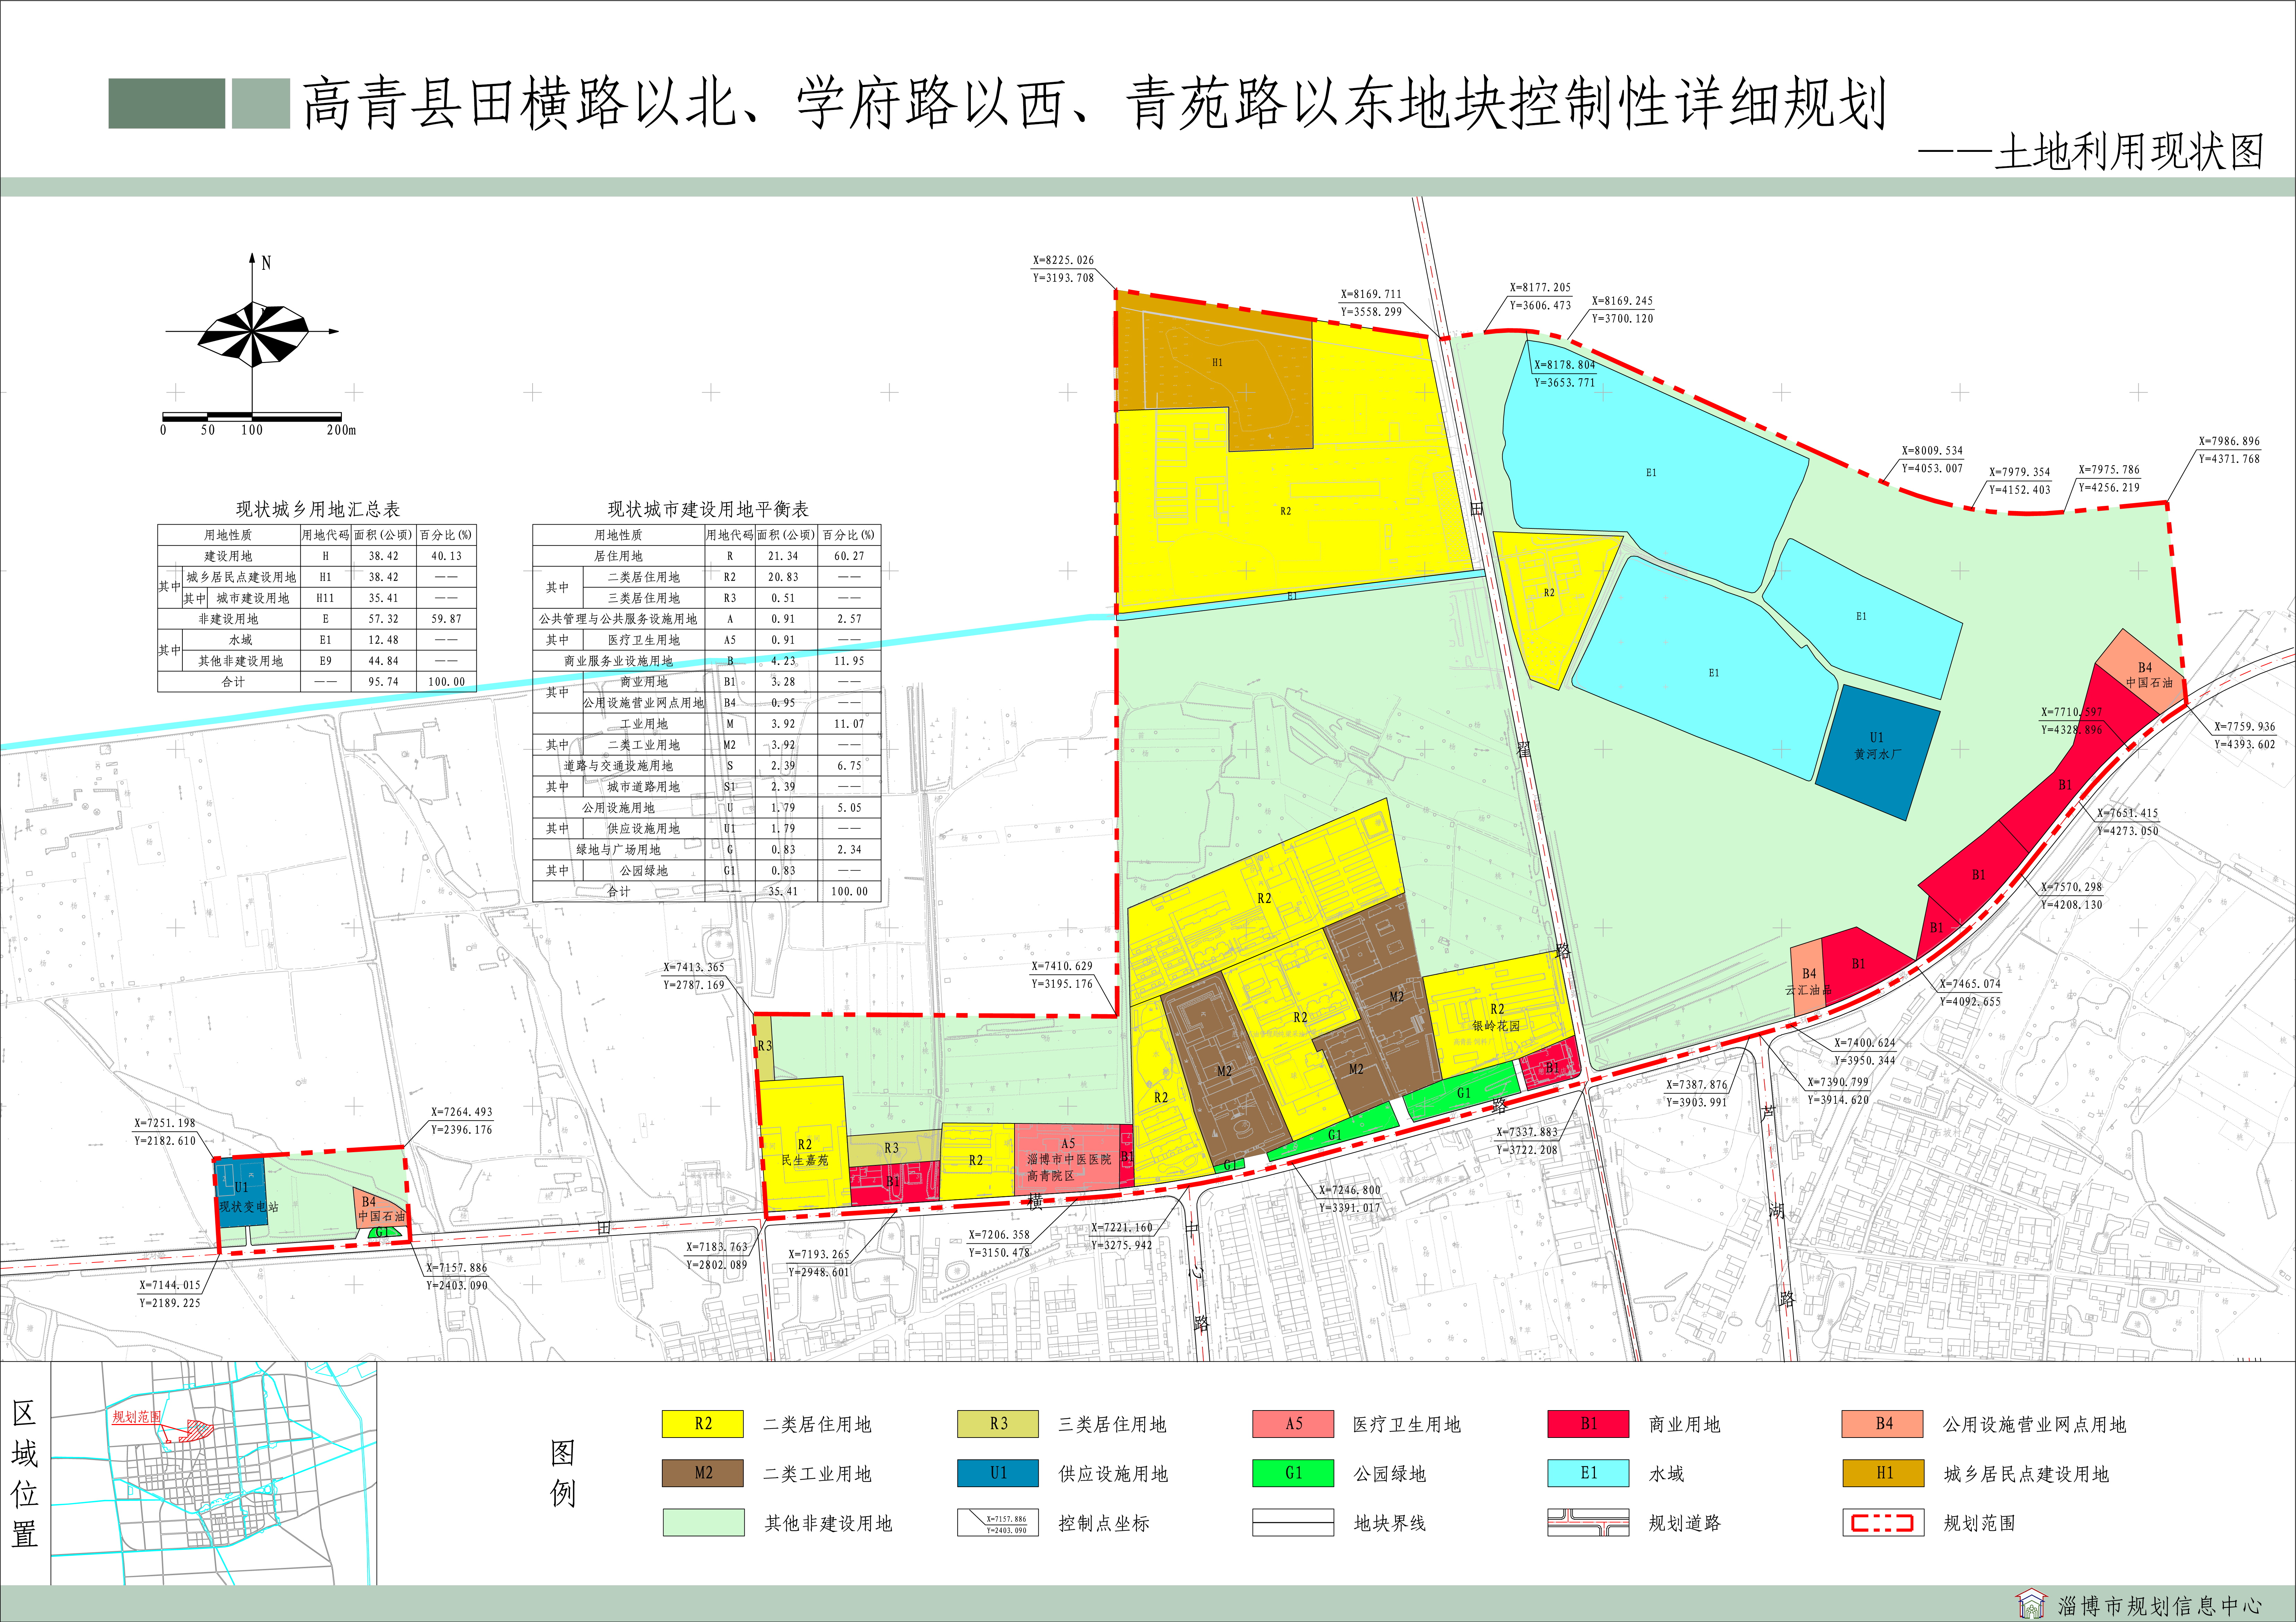Click the 供应设施用地 legend text
This screenshot has width=2296, height=1622.
pyautogui.click(x=1113, y=1474)
